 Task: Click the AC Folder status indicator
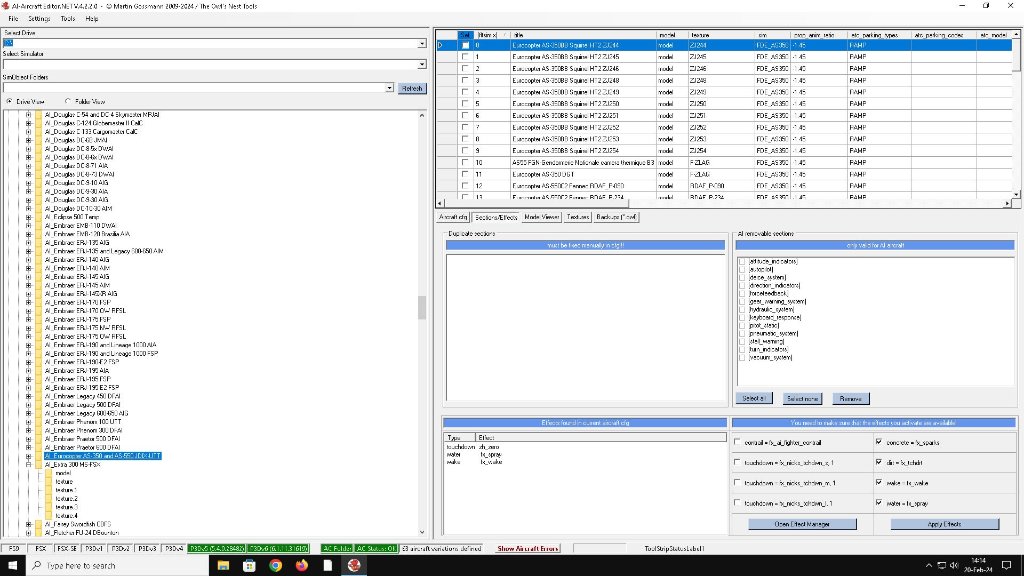pyautogui.click(x=337, y=549)
